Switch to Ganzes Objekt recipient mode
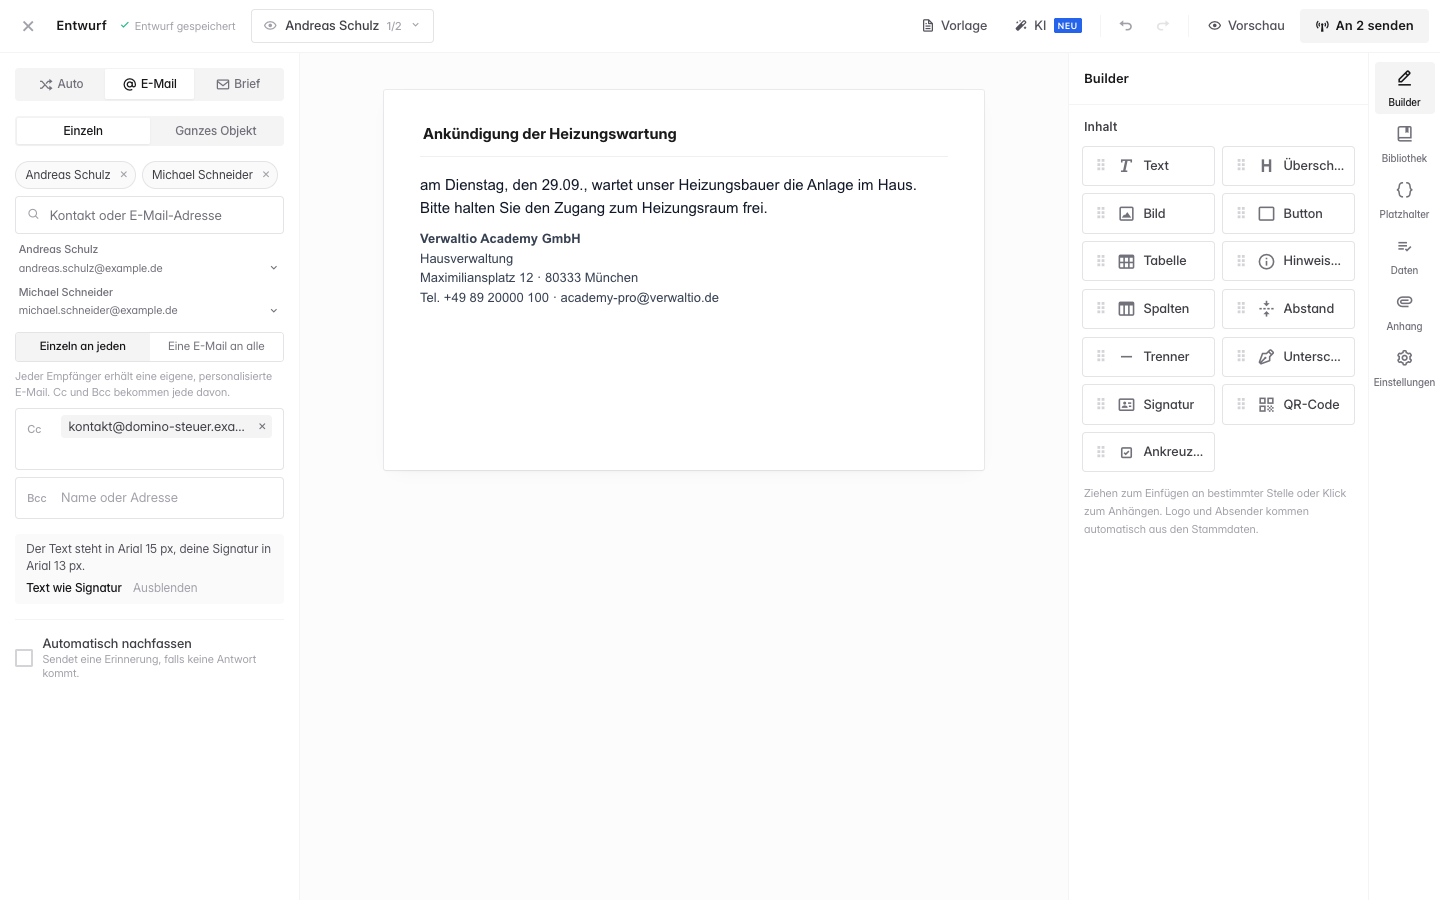This screenshot has width=1440, height=900. click(x=216, y=131)
